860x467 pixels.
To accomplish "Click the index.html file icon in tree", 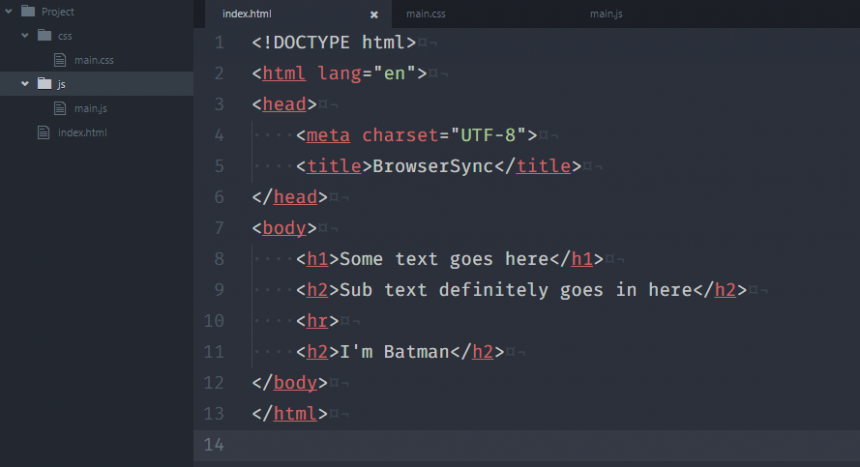I will pyautogui.click(x=43, y=132).
